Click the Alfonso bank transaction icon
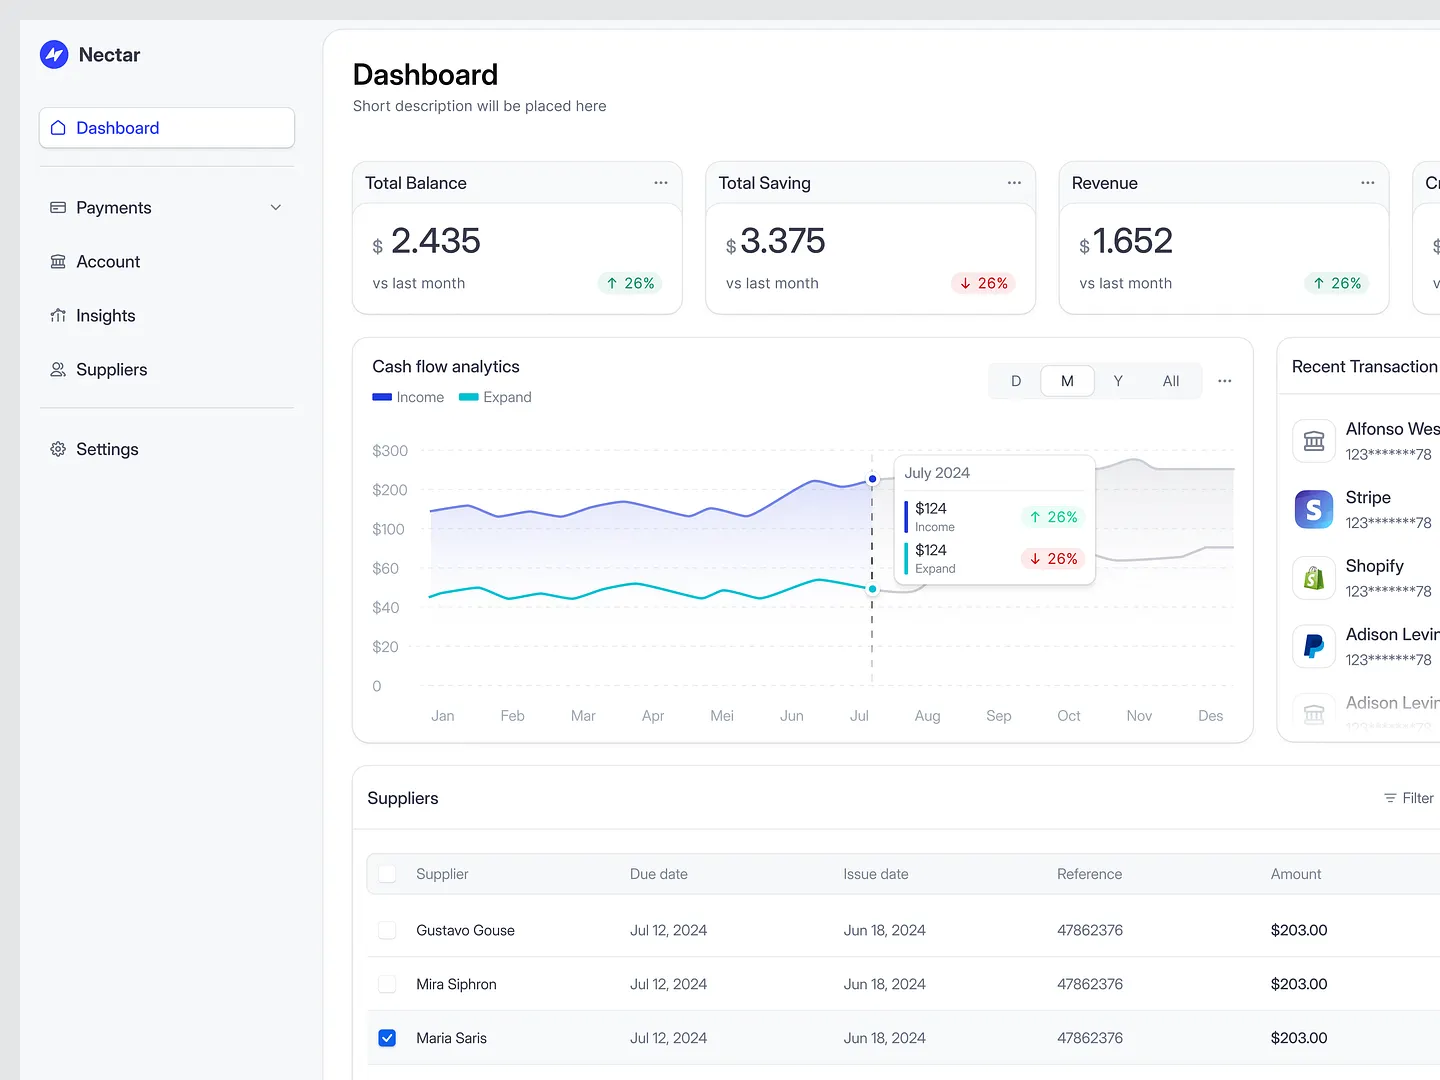 (x=1314, y=441)
